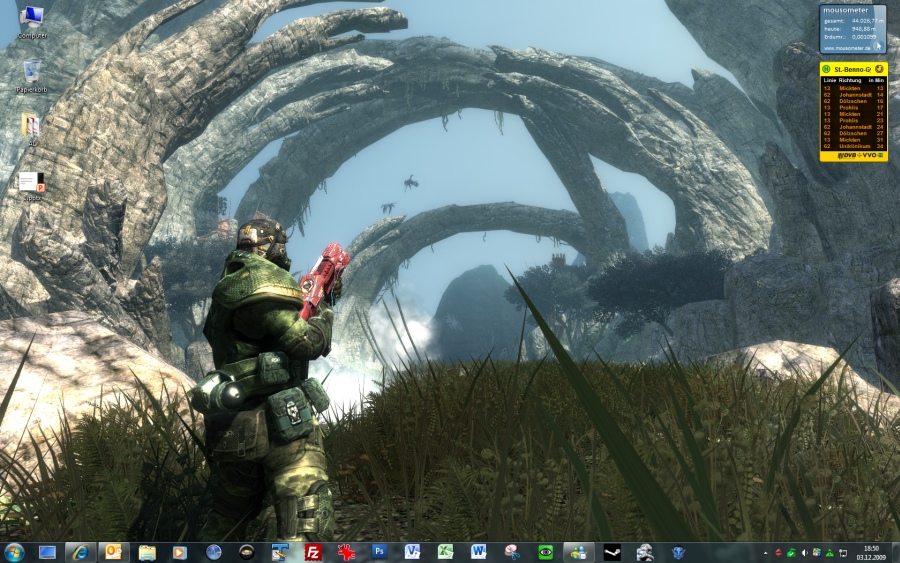900x563 pixels.
Task: Launch Windows Media Player from taskbar
Action: 180,553
